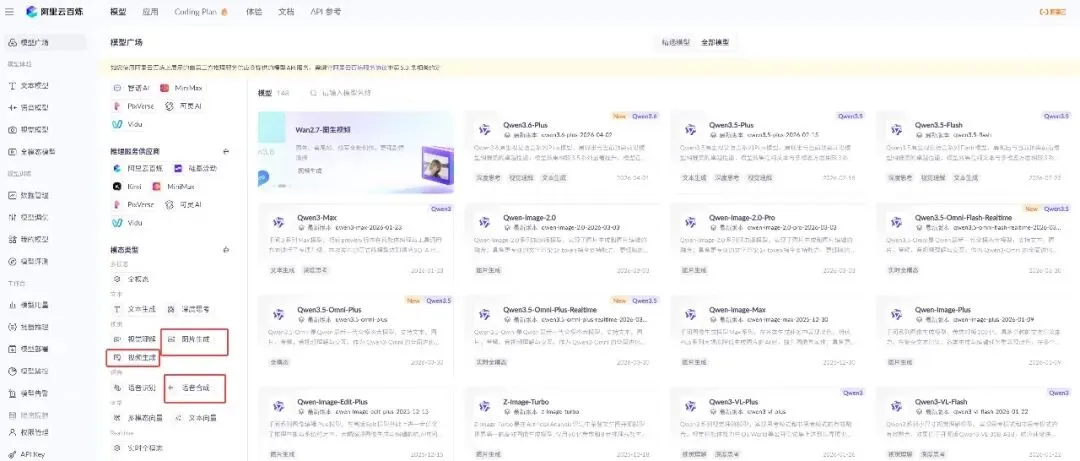
Task: Switch to the 全部模型 tab
Action: 715,42
